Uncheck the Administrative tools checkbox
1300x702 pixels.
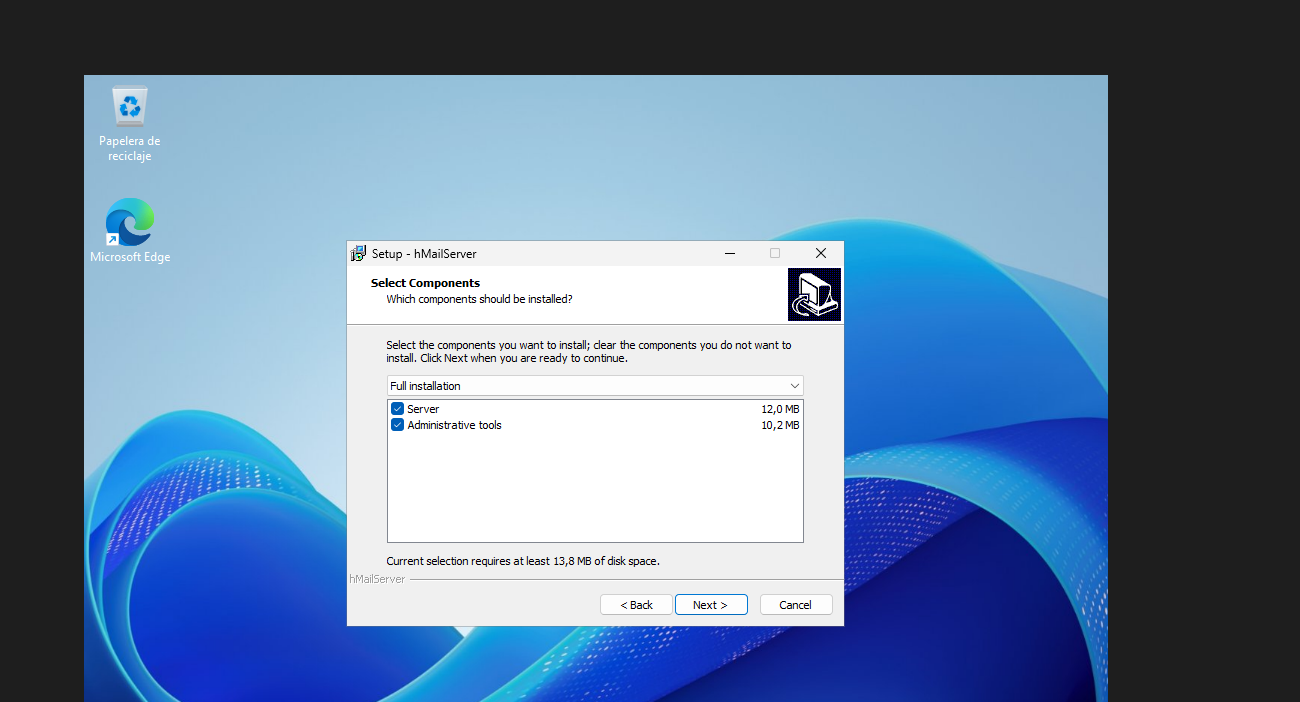[x=397, y=425]
